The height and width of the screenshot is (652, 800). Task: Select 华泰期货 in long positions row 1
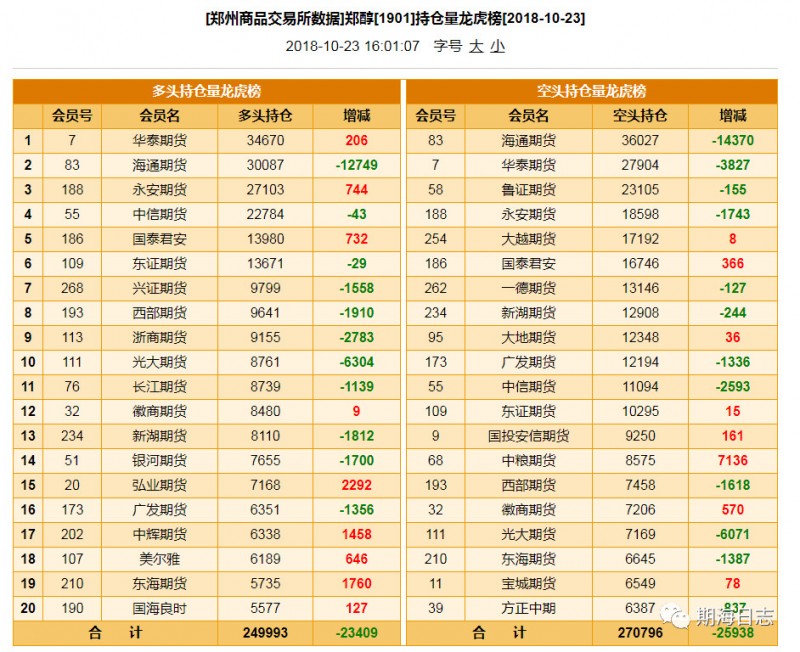click(160, 140)
